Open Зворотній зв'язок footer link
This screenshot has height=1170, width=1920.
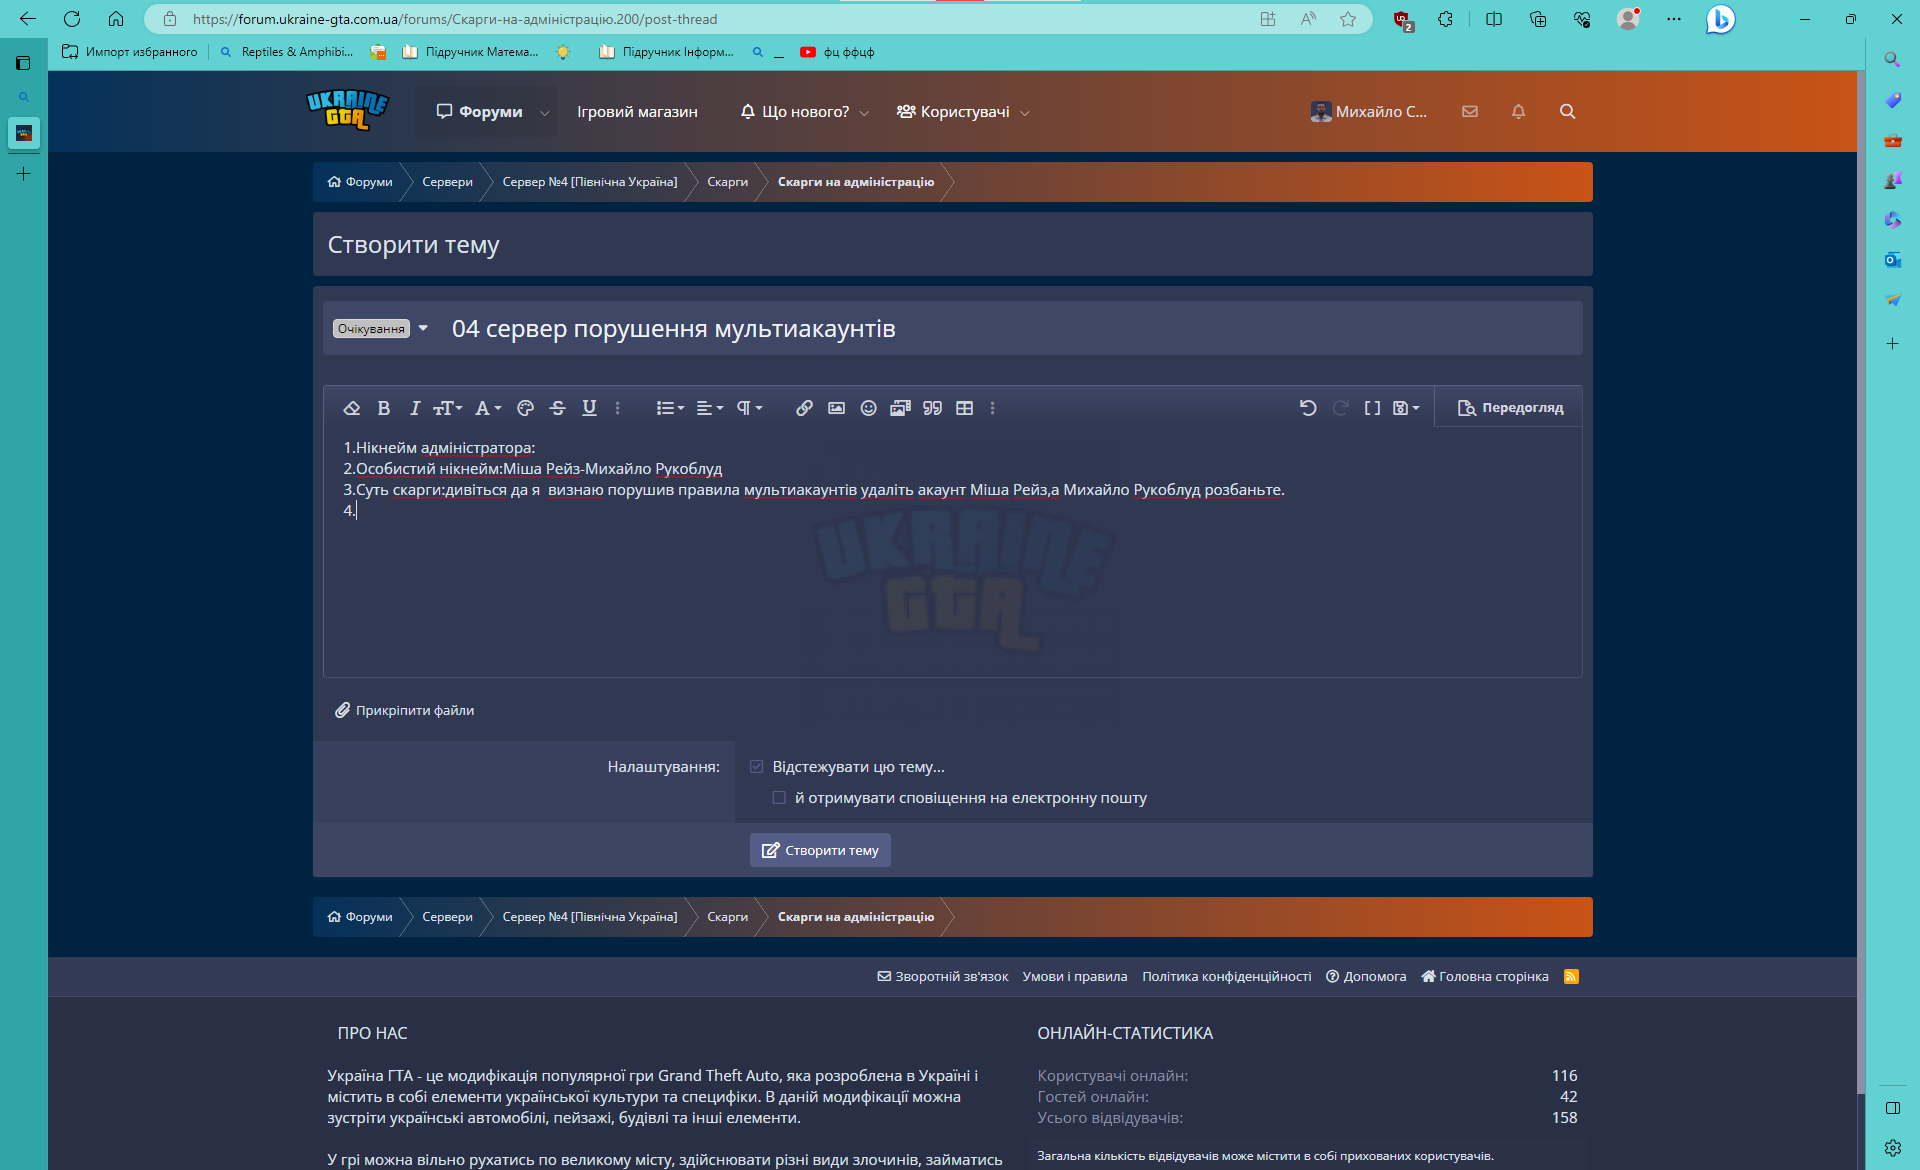(x=943, y=977)
